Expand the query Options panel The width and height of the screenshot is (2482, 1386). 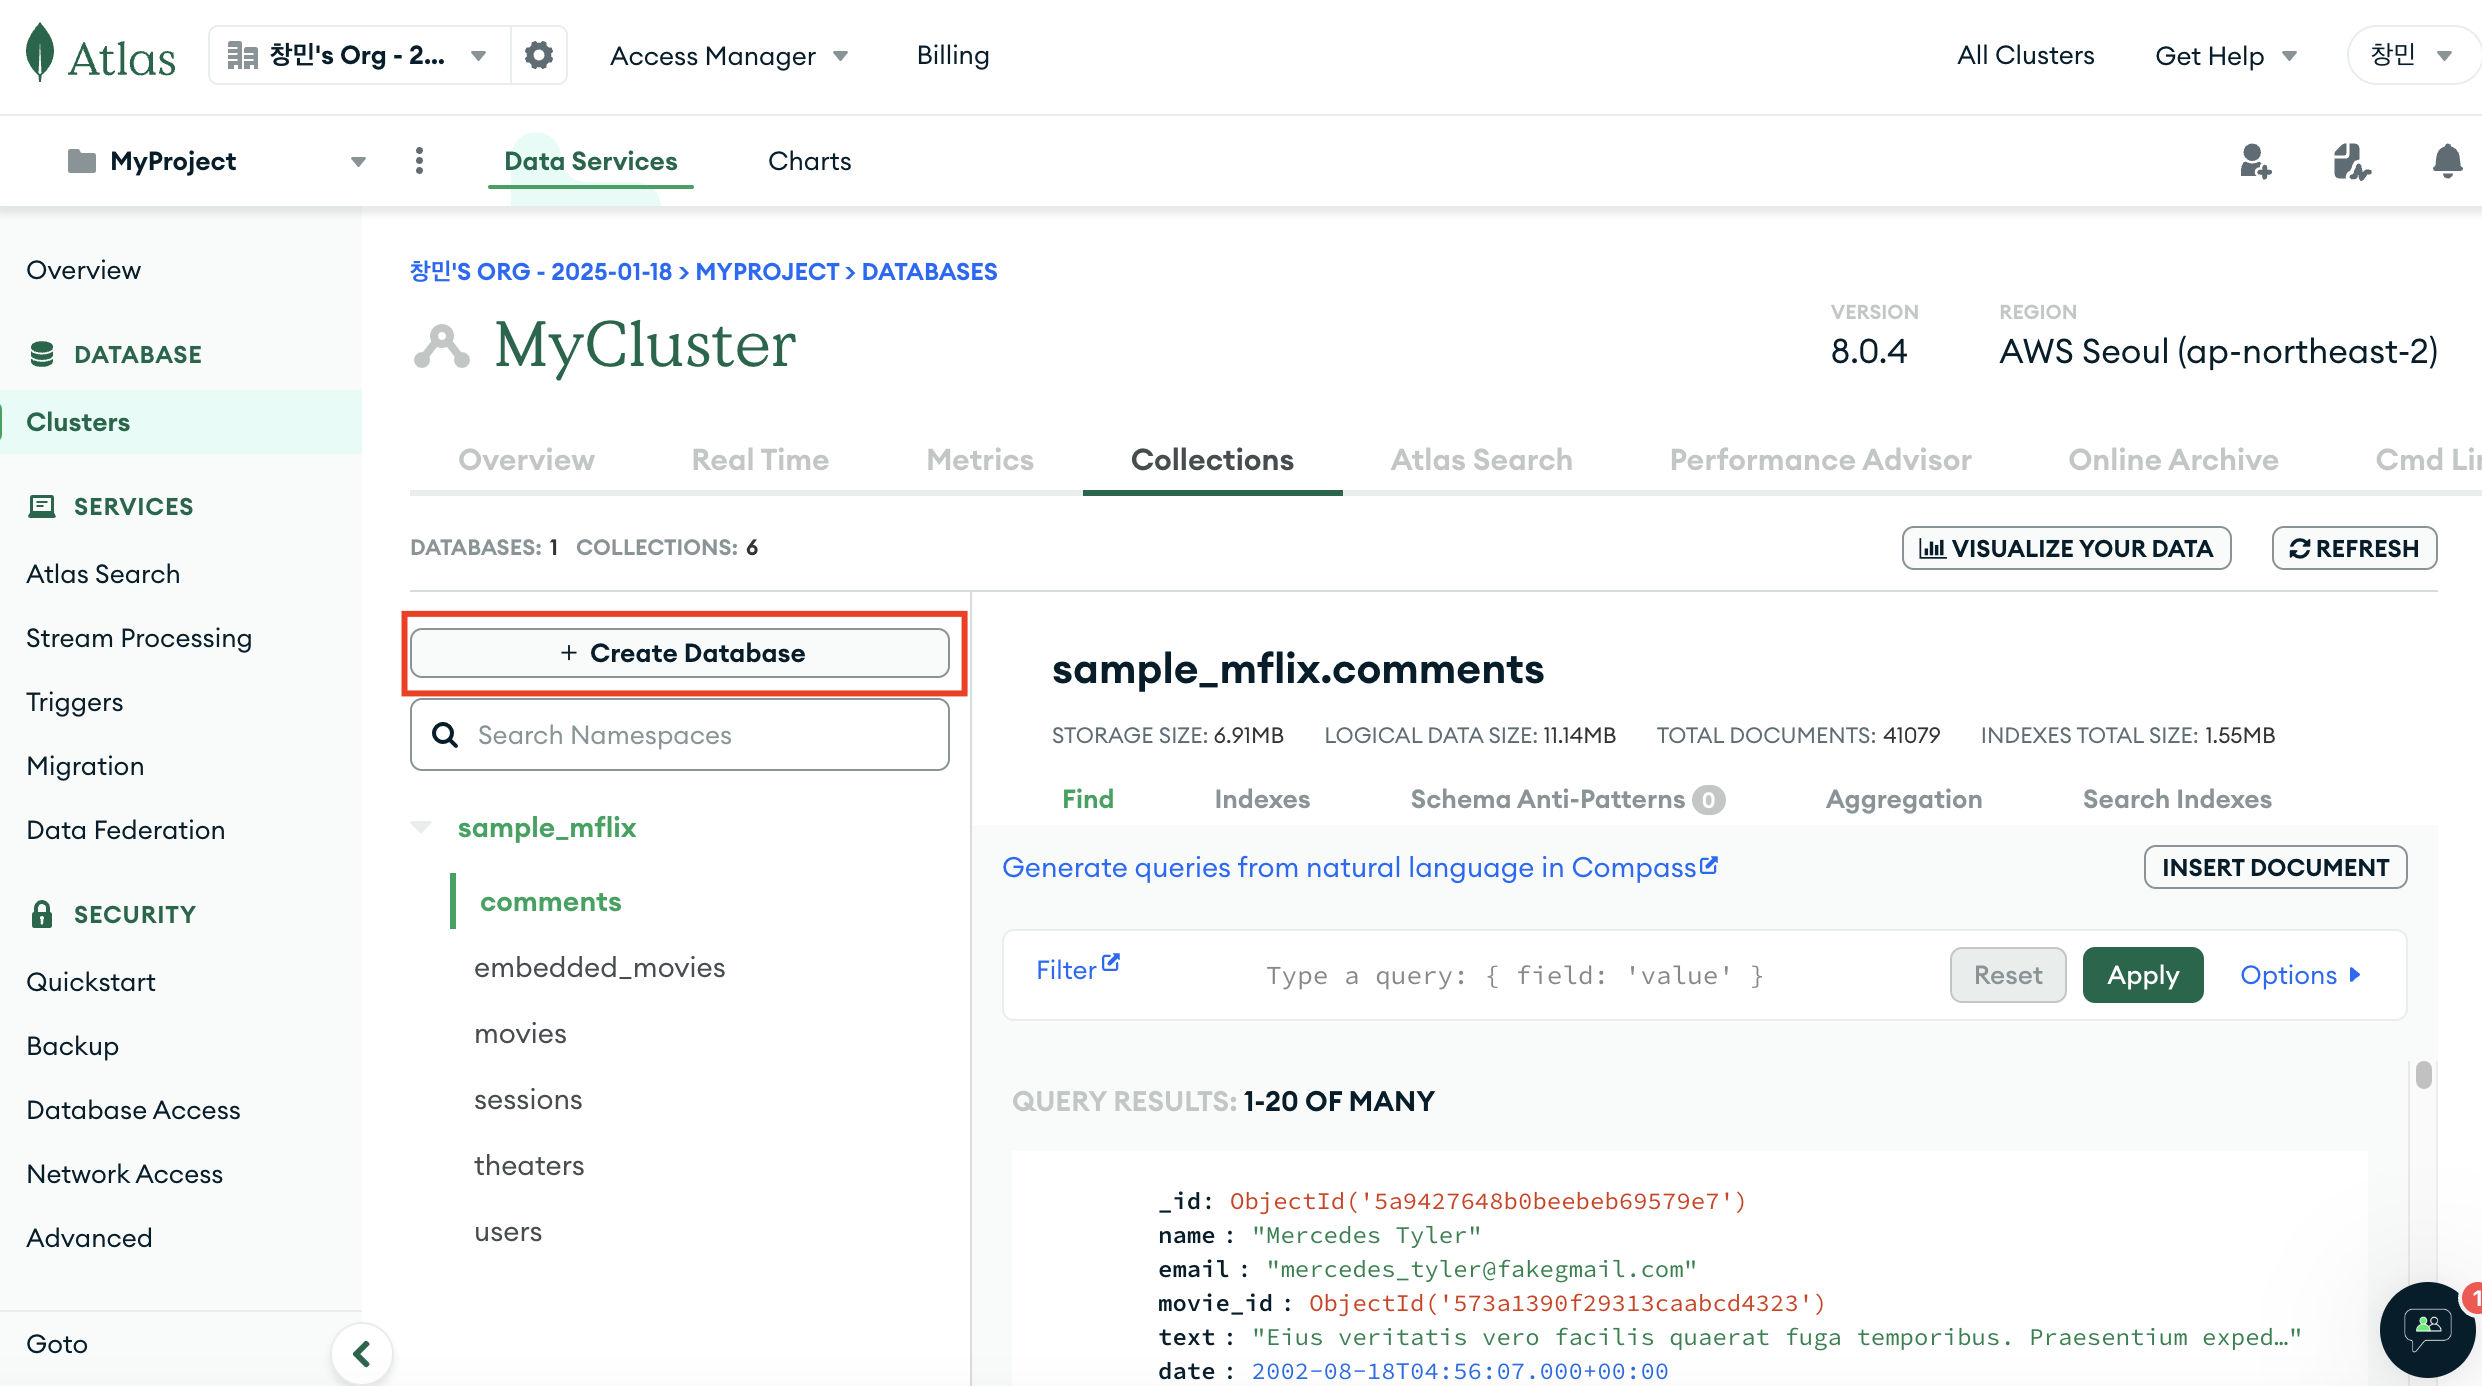point(2299,975)
